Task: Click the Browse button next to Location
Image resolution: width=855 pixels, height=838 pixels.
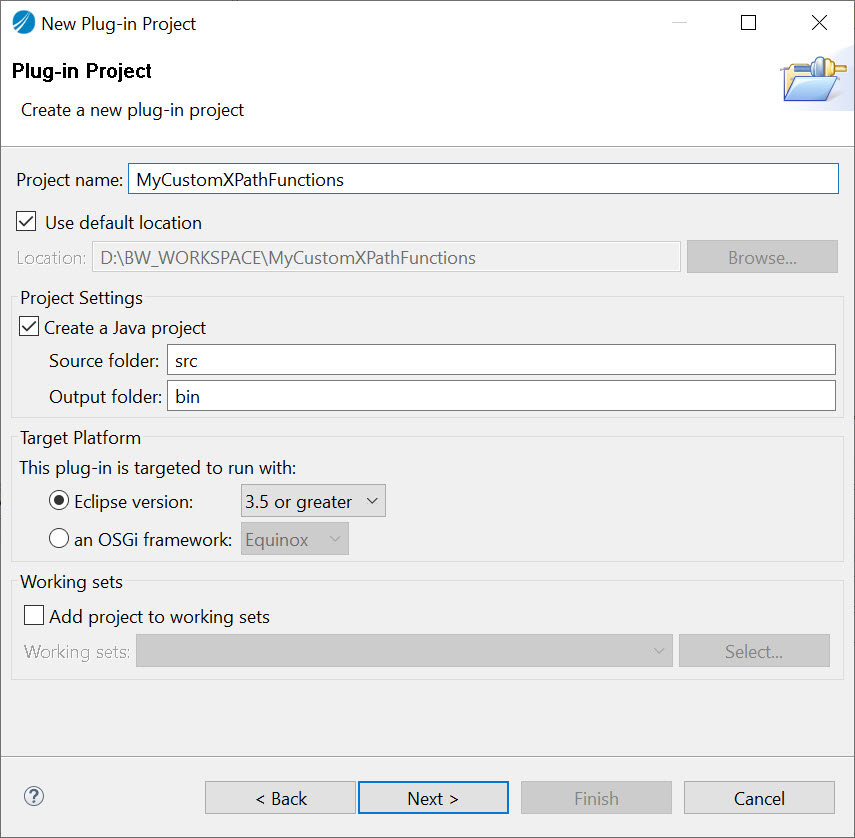Action: point(761,256)
